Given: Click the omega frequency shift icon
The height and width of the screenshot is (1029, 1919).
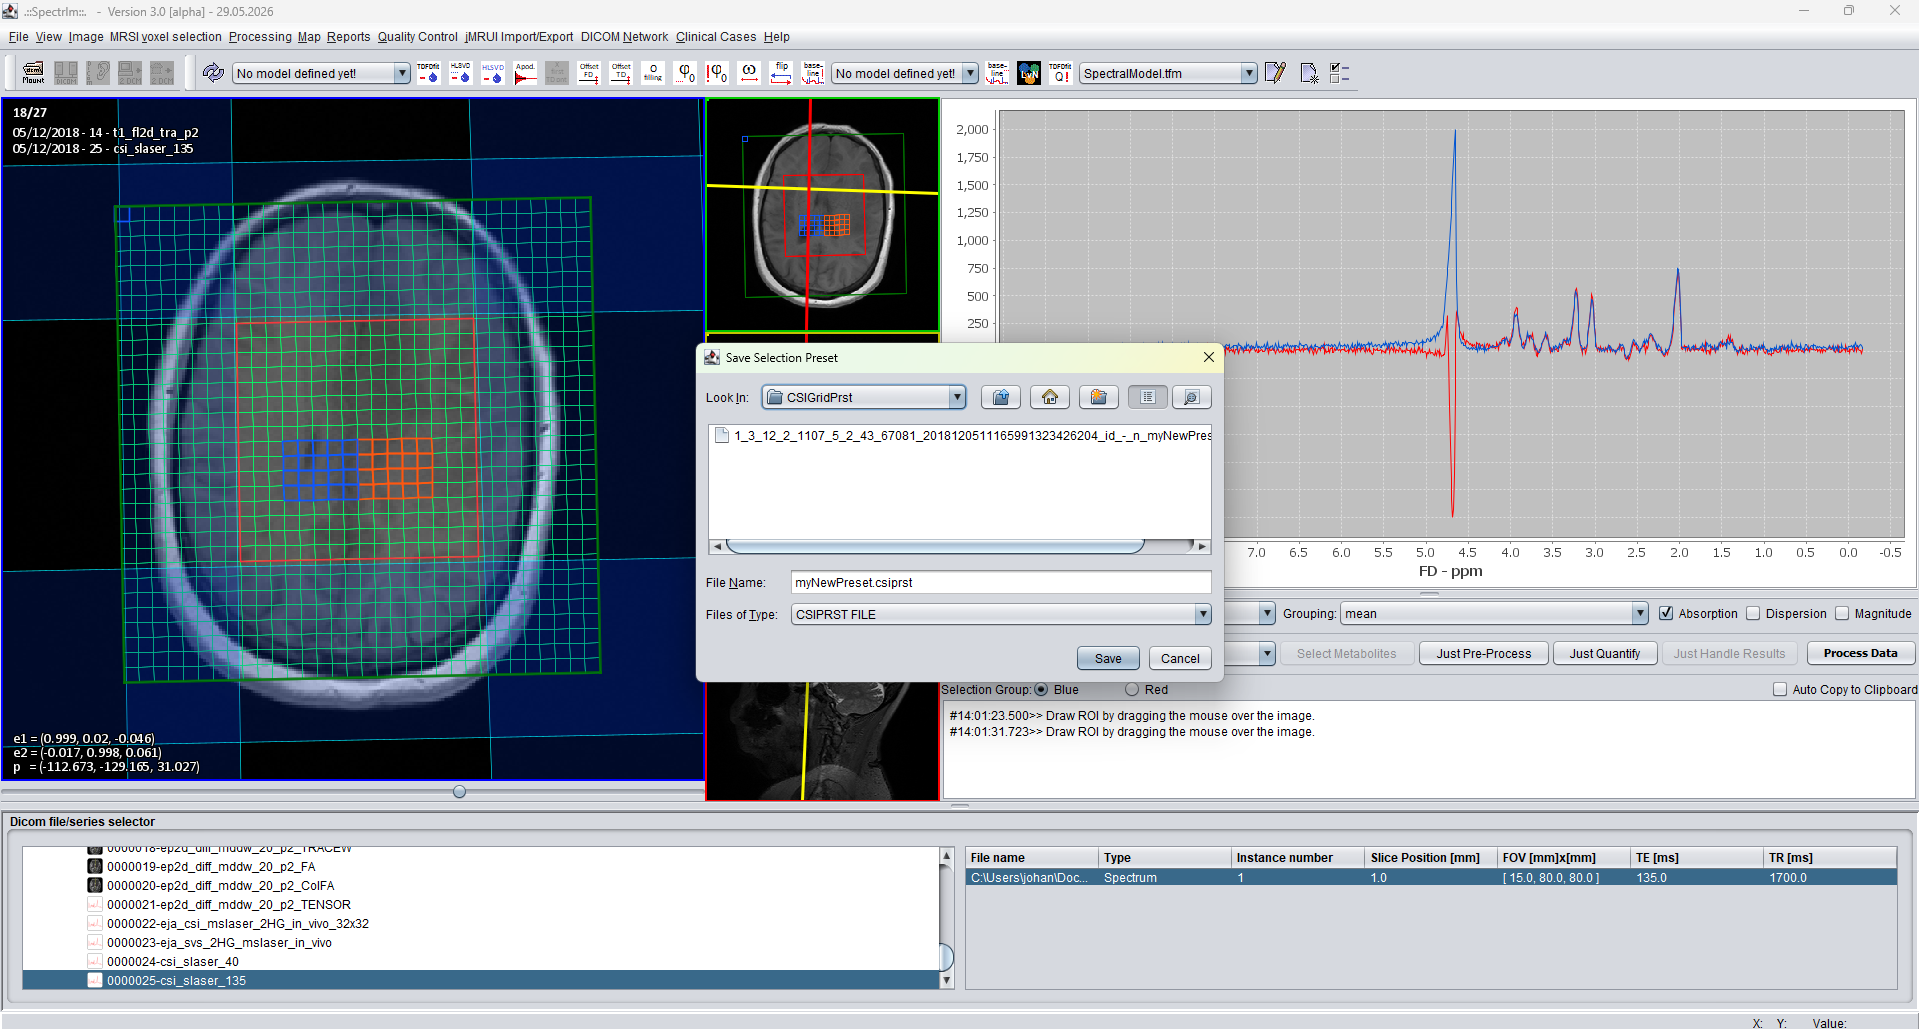Looking at the screenshot, I should (749, 73).
